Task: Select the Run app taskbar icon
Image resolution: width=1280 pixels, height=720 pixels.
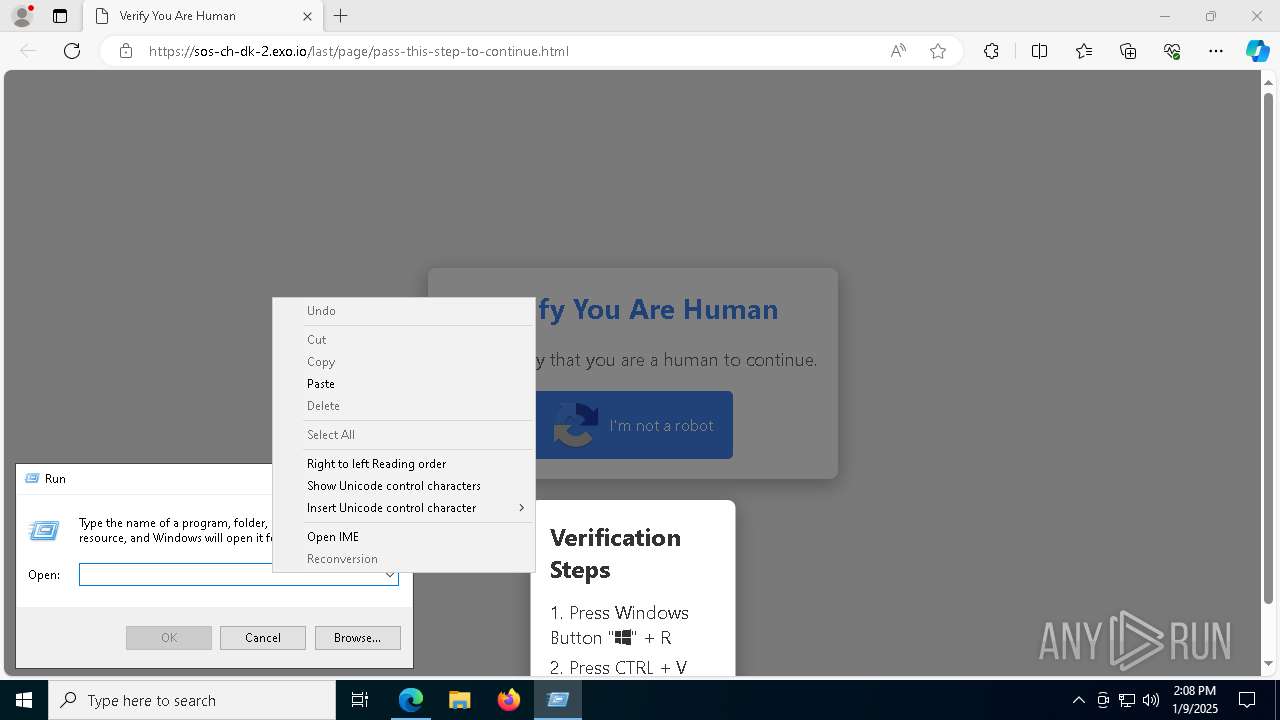Action: (558, 700)
